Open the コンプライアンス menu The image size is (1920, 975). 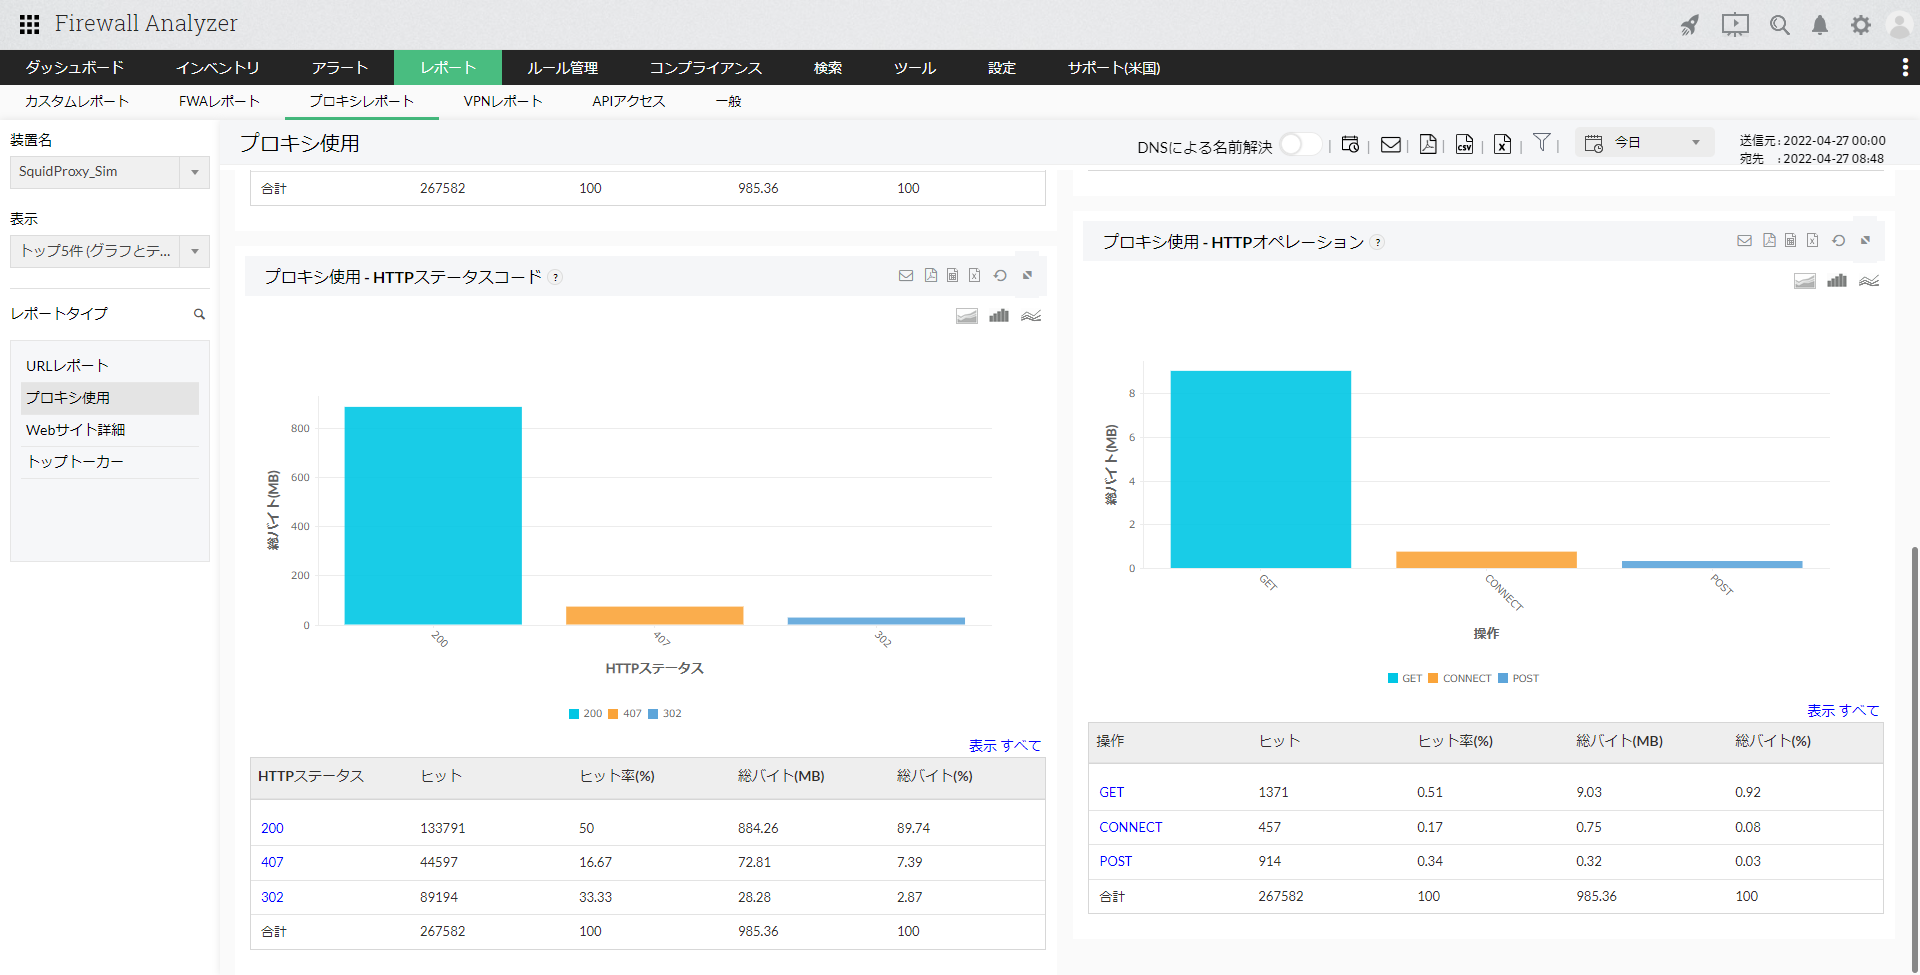tap(705, 68)
